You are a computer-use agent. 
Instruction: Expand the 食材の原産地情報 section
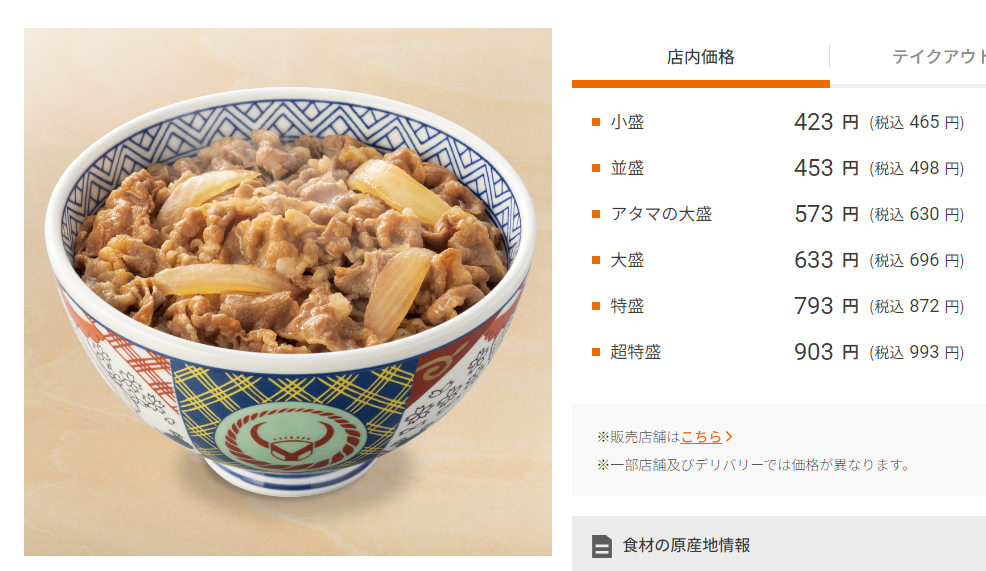(x=778, y=544)
